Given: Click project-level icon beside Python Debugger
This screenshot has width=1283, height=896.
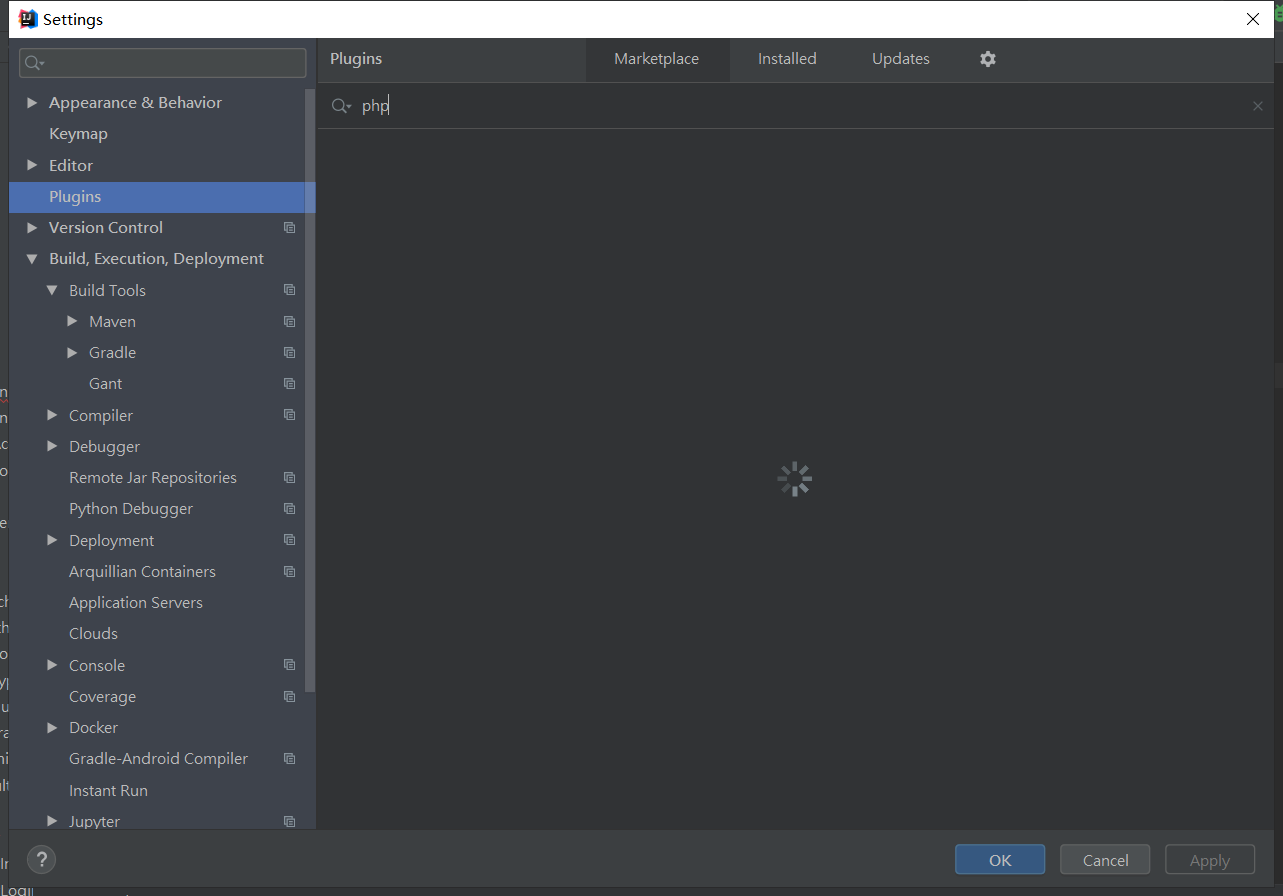Looking at the screenshot, I should [x=289, y=509].
